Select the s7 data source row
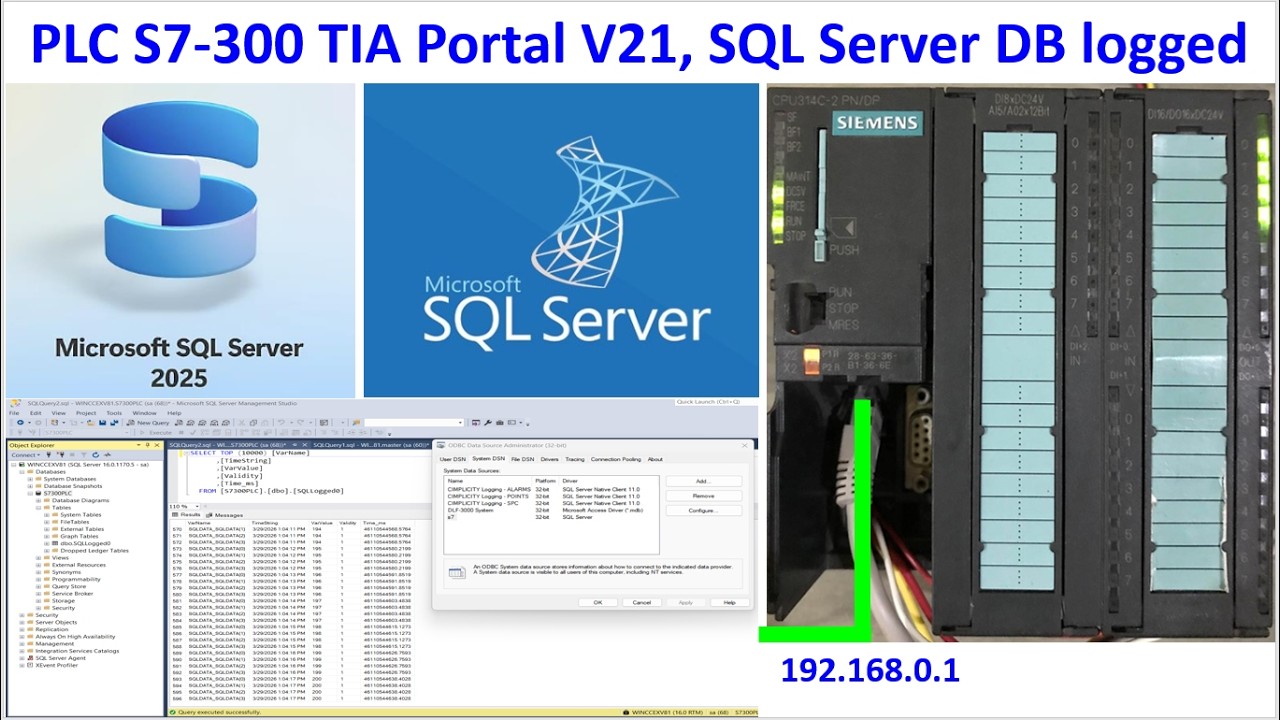Image resolution: width=1280 pixels, height=720 pixels. click(x=551, y=517)
